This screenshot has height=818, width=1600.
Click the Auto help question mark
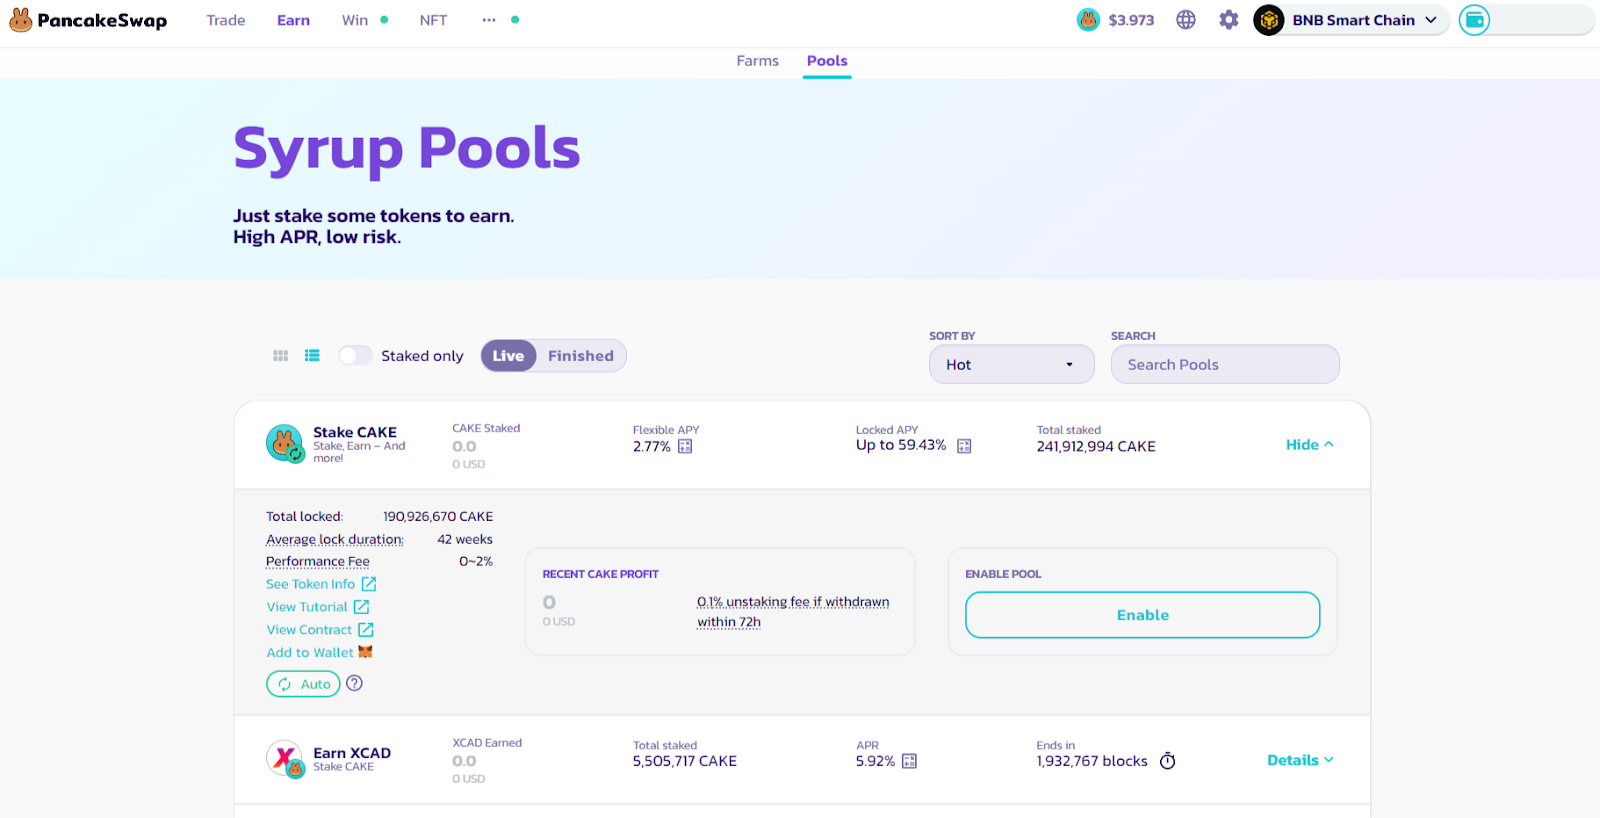pyautogui.click(x=354, y=683)
